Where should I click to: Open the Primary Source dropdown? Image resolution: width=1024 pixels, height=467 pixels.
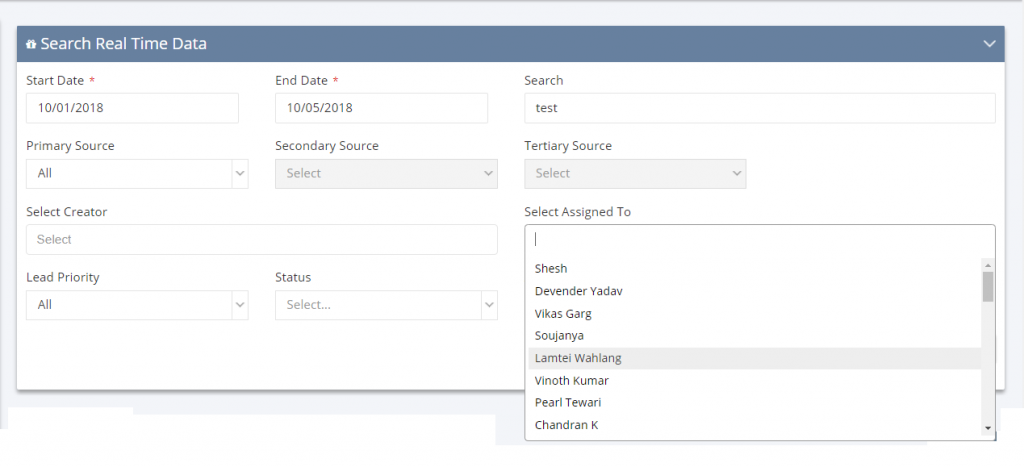[x=137, y=174]
